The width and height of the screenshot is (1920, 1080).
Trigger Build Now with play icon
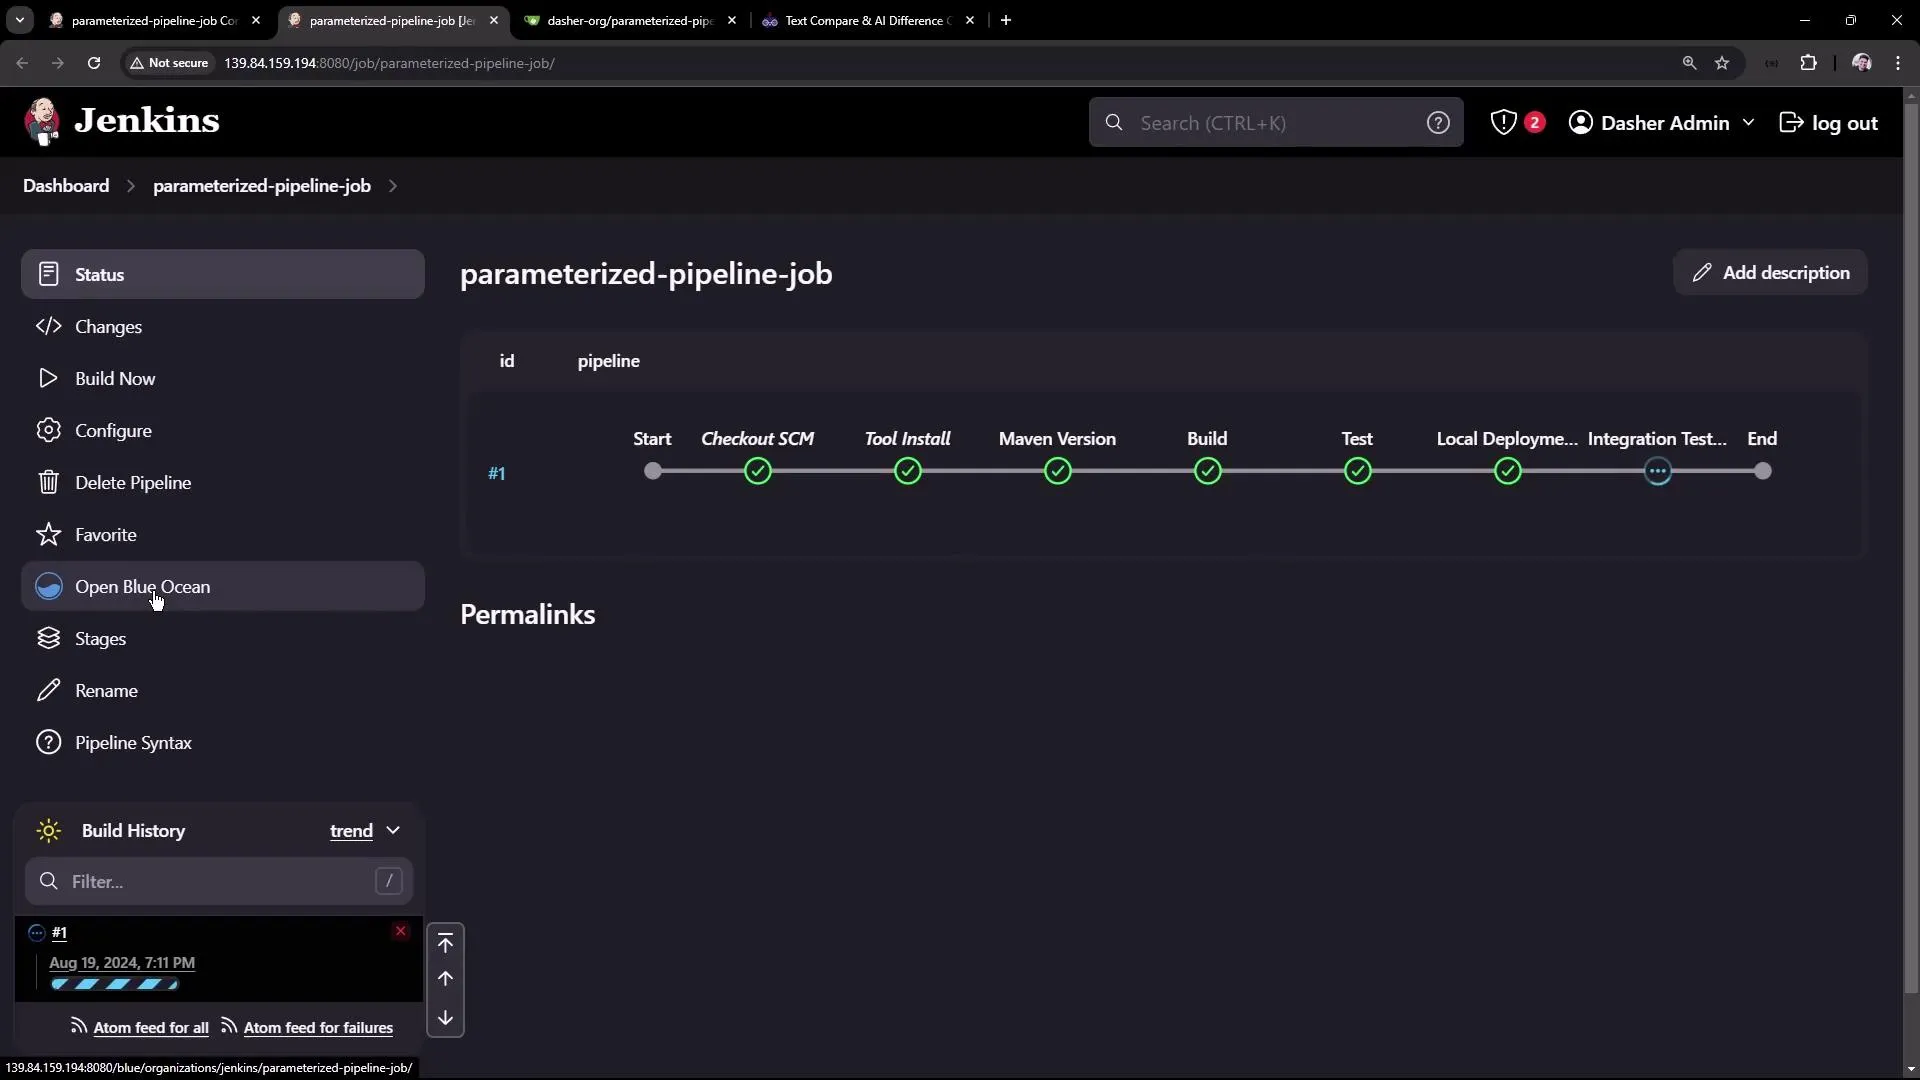[x=48, y=378]
